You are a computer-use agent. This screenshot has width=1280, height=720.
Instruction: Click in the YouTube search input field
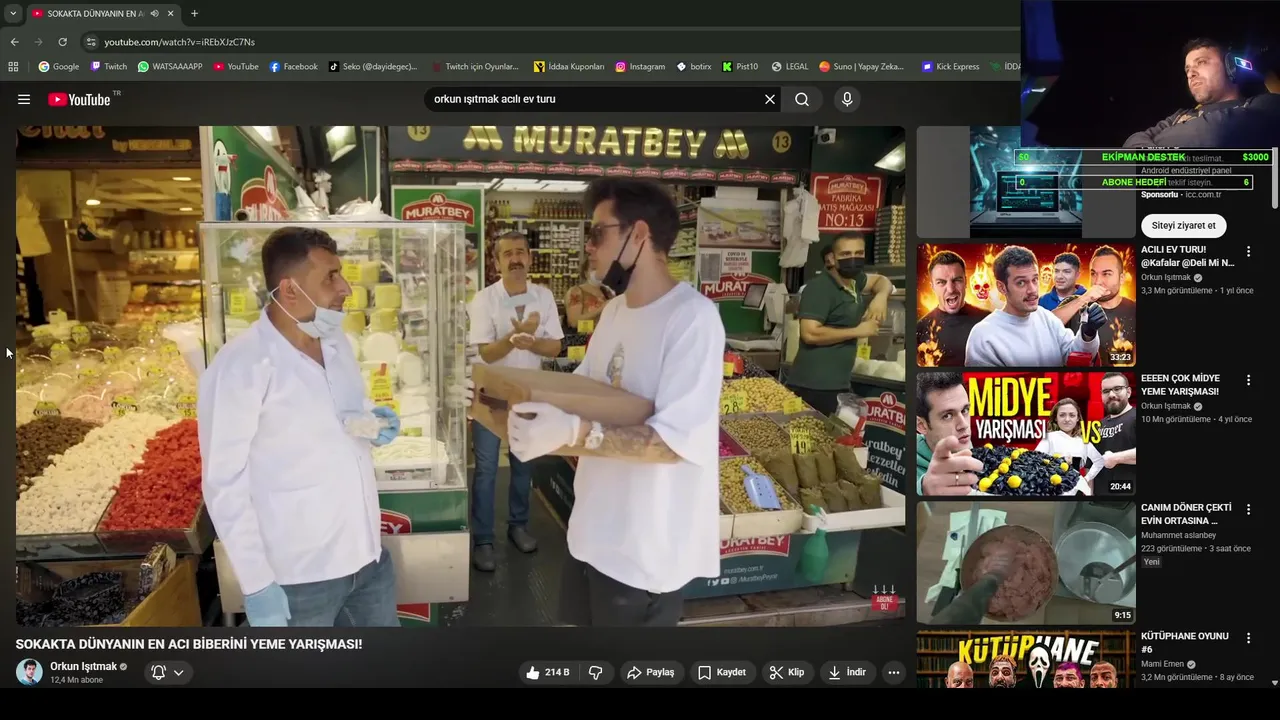click(x=594, y=99)
